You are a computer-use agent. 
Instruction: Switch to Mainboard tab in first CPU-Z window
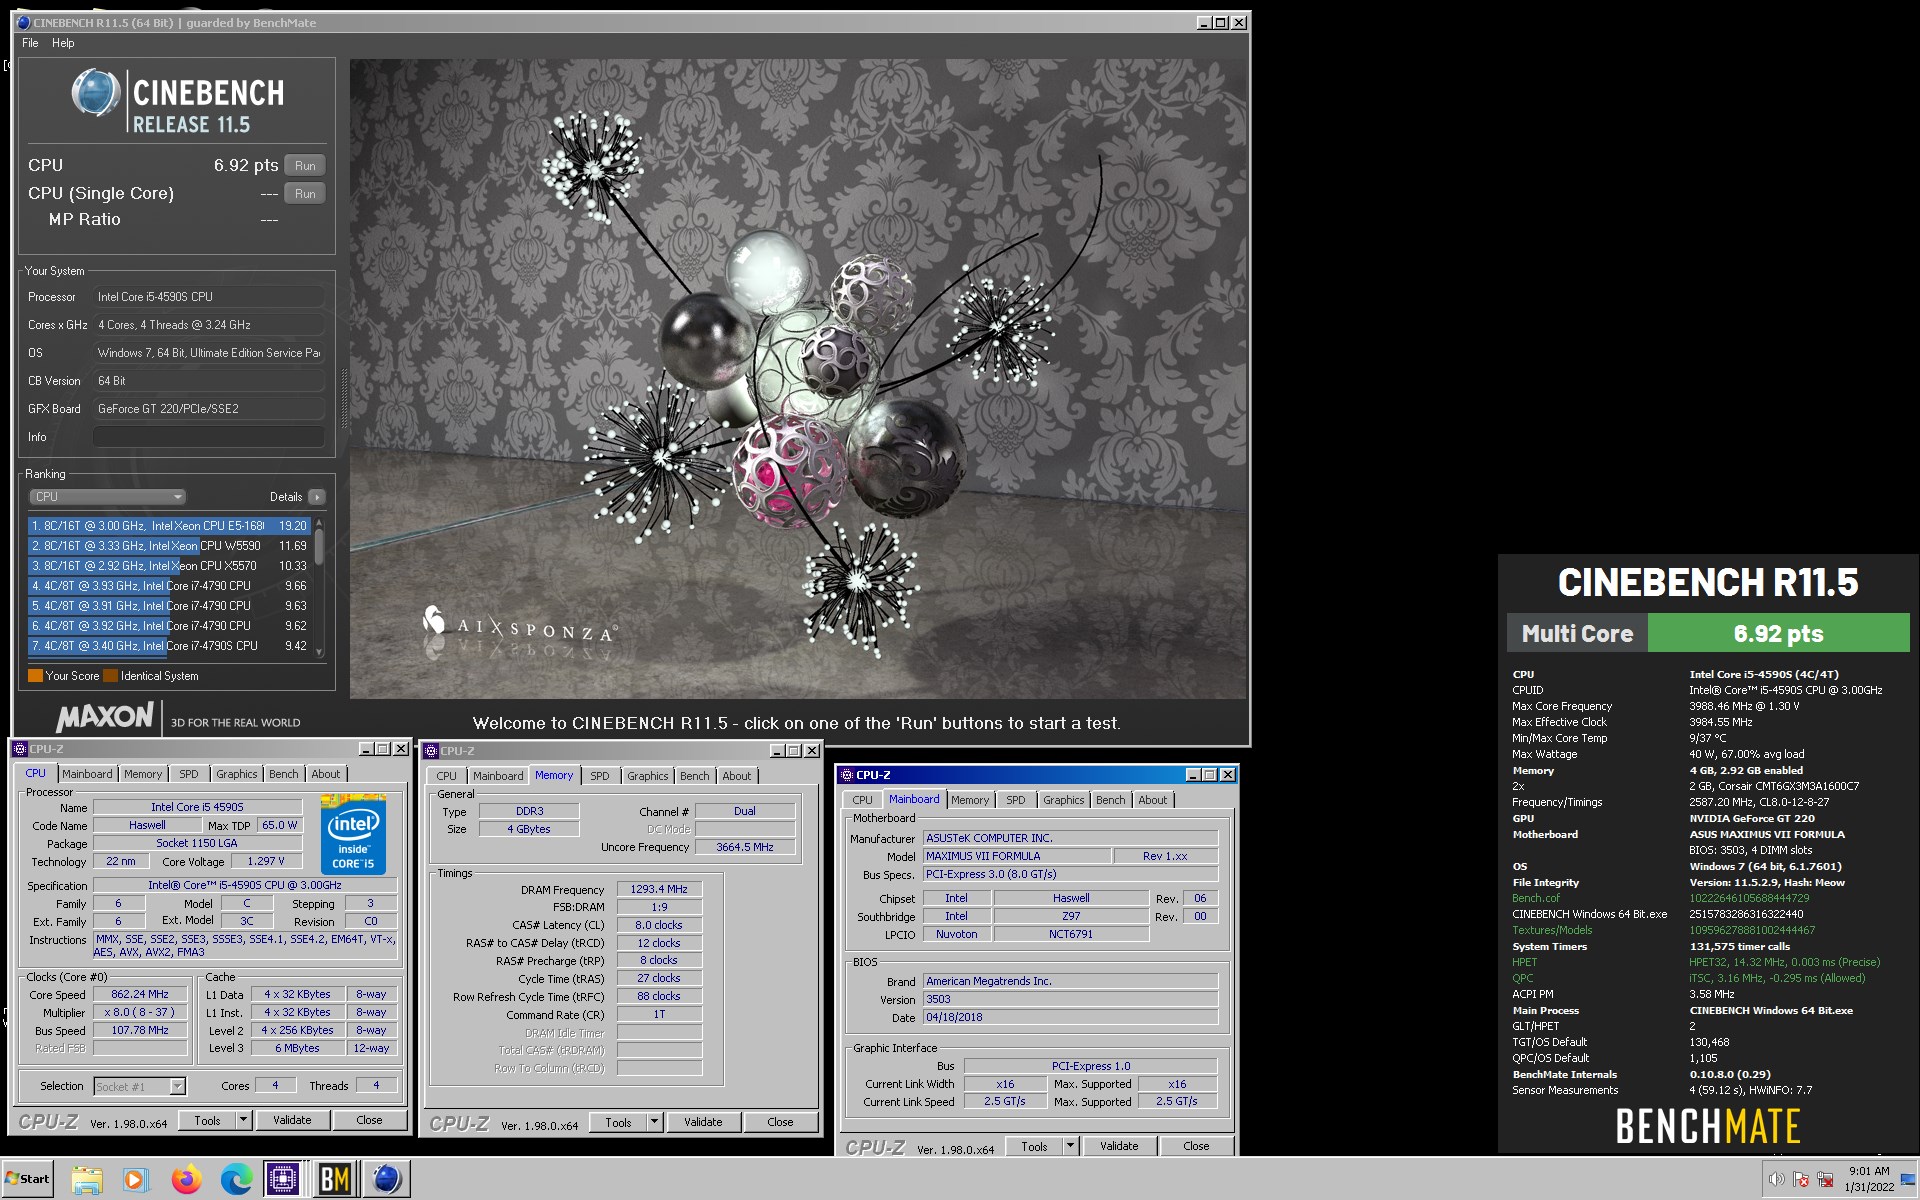pyautogui.click(x=87, y=774)
